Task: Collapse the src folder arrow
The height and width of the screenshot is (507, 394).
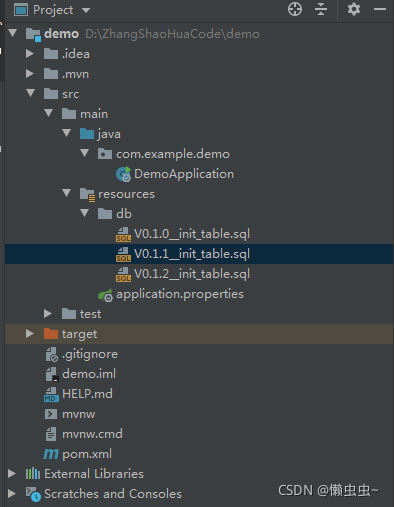Action: pos(31,93)
